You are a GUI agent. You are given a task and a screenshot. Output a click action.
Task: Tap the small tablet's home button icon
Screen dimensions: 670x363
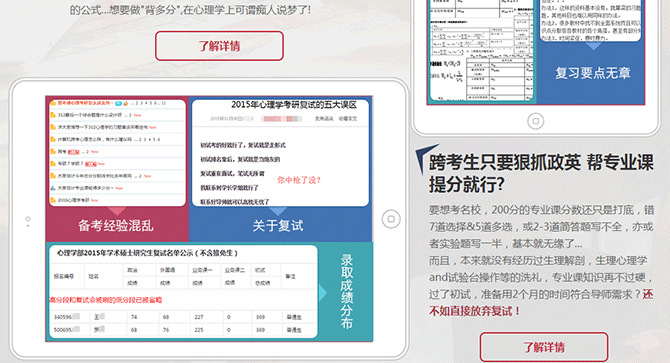(x=535, y=121)
